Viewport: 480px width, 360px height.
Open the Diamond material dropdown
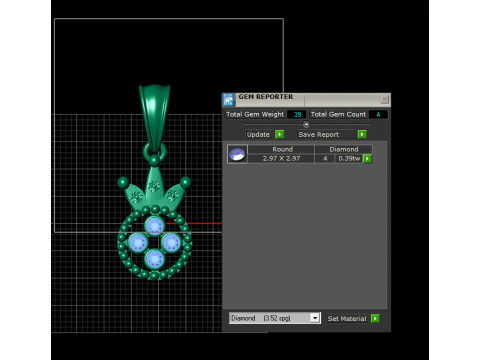pyautogui.click(x=315, y=318)
